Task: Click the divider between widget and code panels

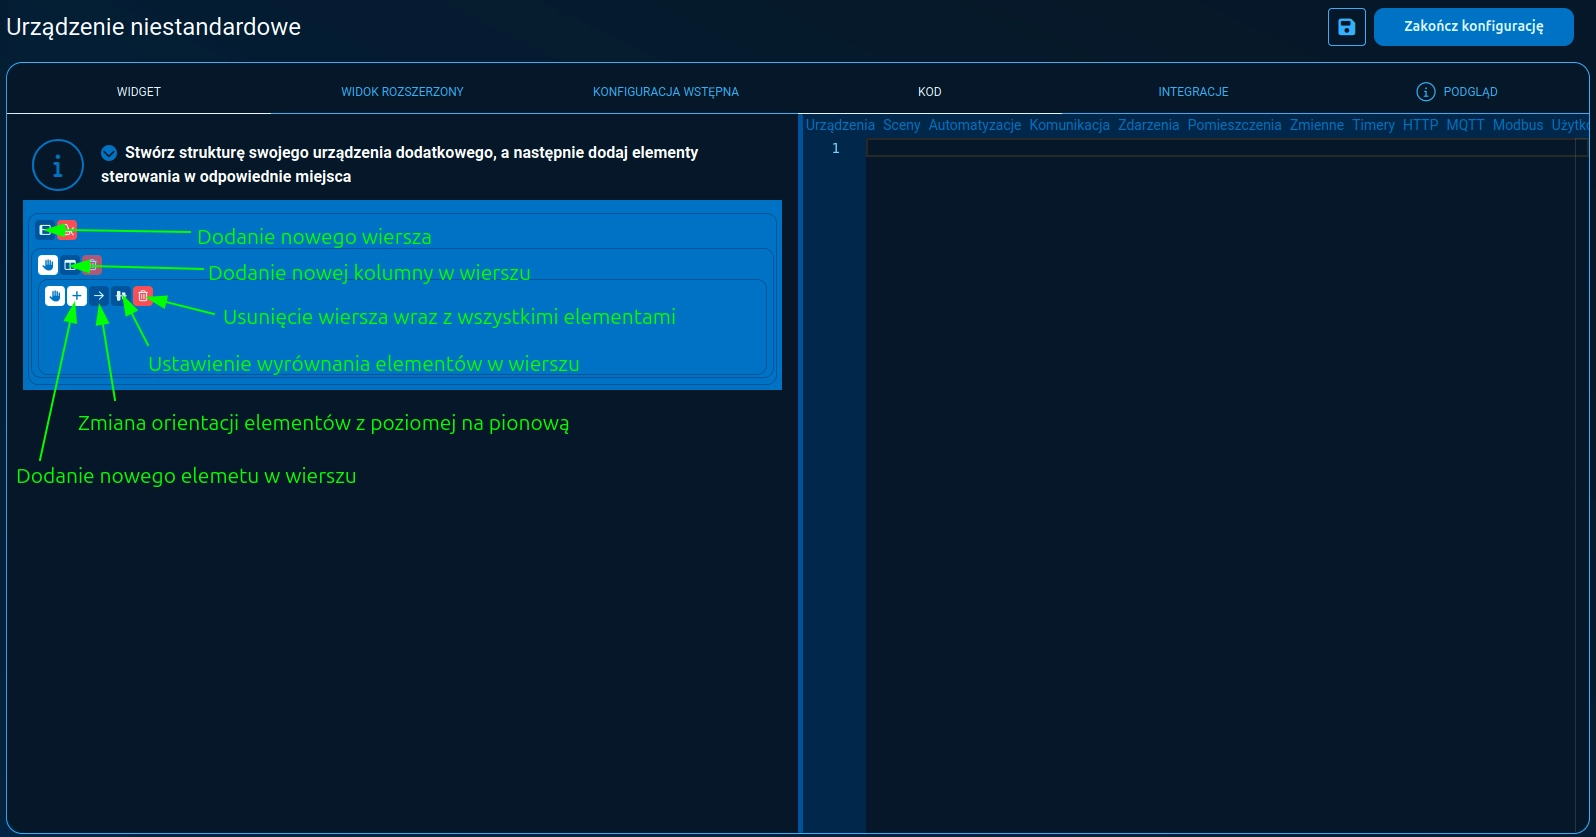Action: click(x=800, y=470)
